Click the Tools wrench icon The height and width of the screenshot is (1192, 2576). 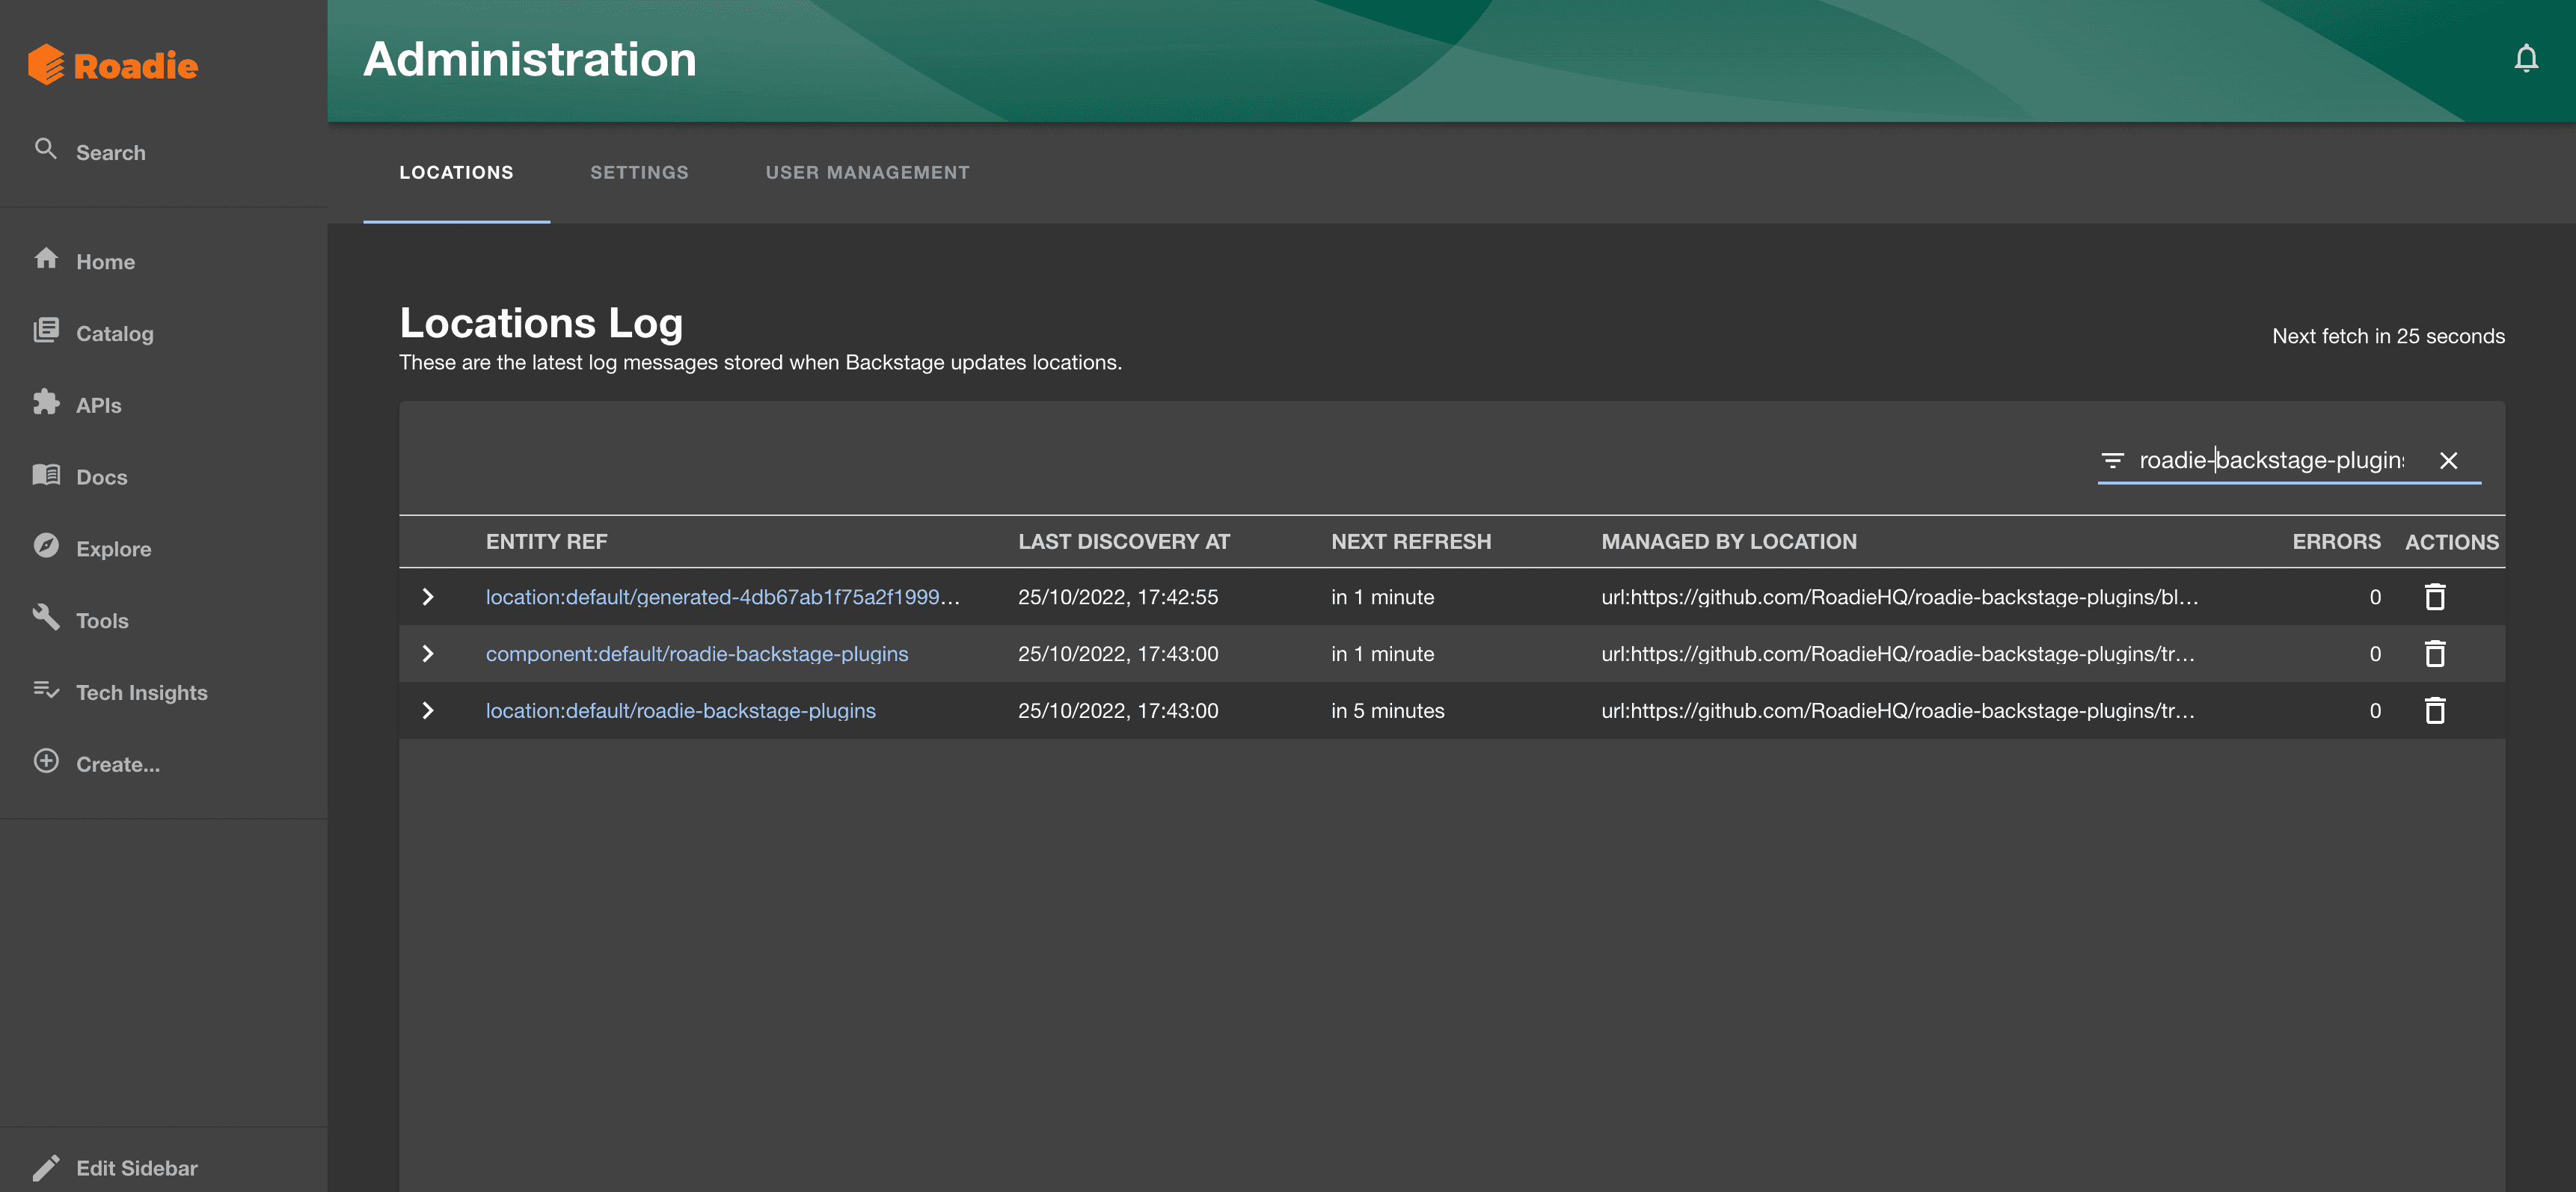[46, 617]
